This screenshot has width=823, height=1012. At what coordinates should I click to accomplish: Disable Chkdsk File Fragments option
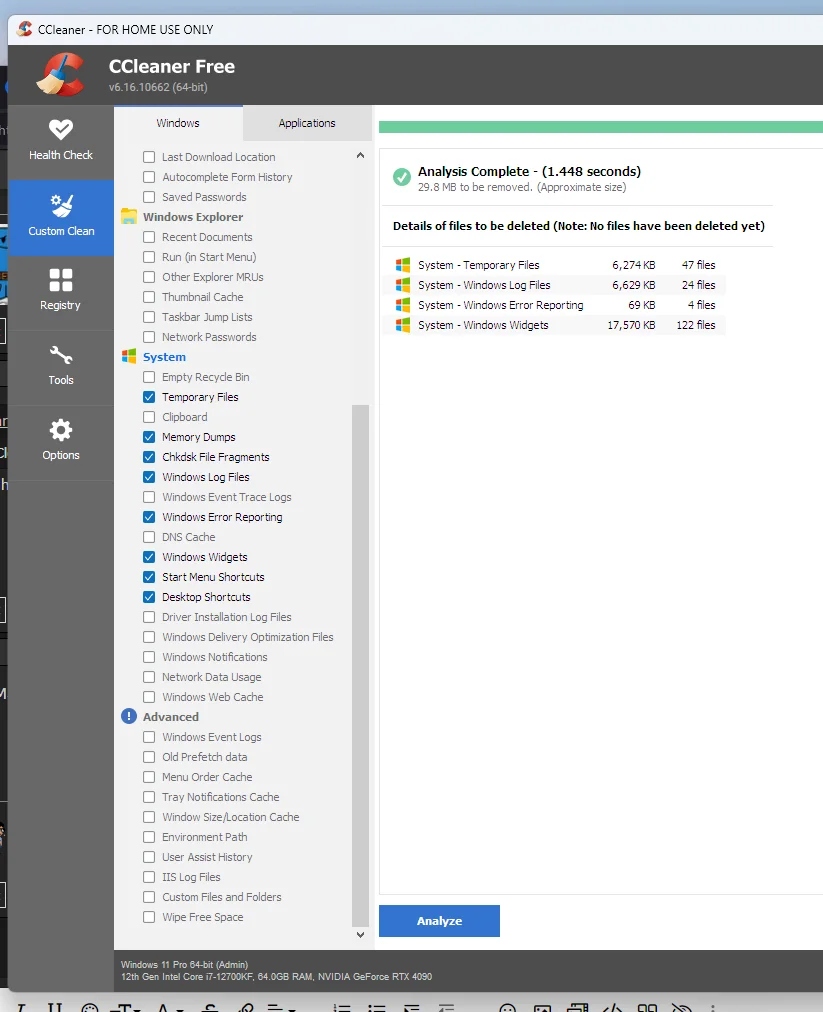(x=149, y=457)
